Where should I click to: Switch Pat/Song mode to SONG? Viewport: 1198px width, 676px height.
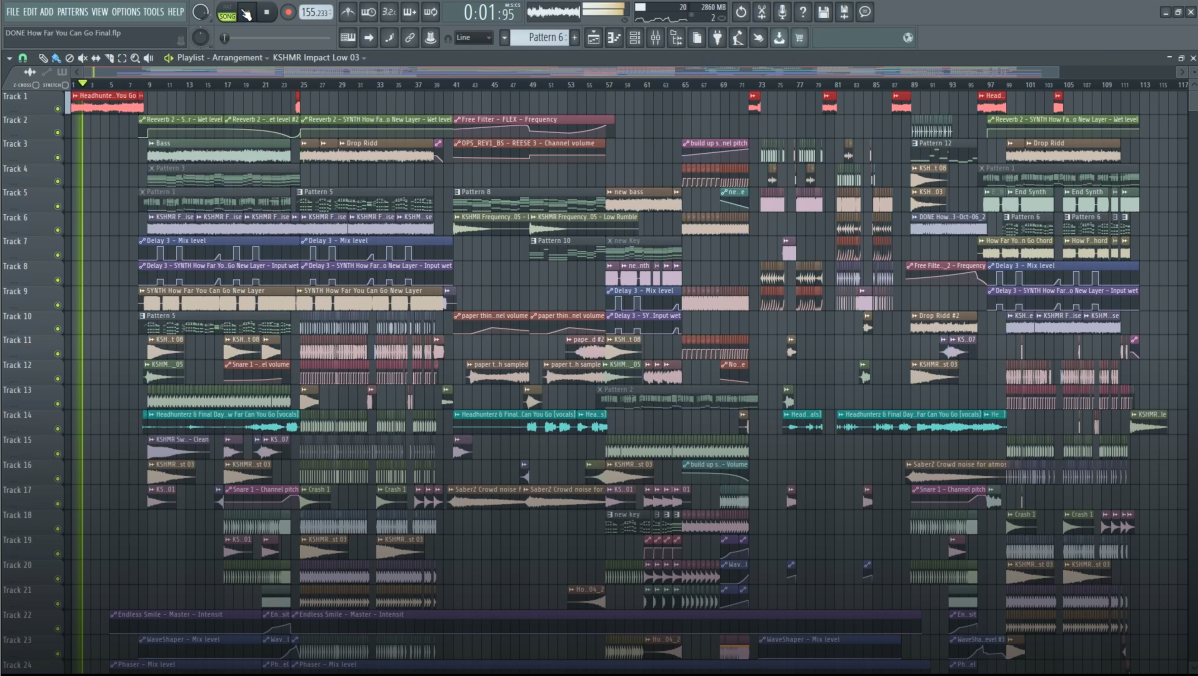[x=227, y=16]
